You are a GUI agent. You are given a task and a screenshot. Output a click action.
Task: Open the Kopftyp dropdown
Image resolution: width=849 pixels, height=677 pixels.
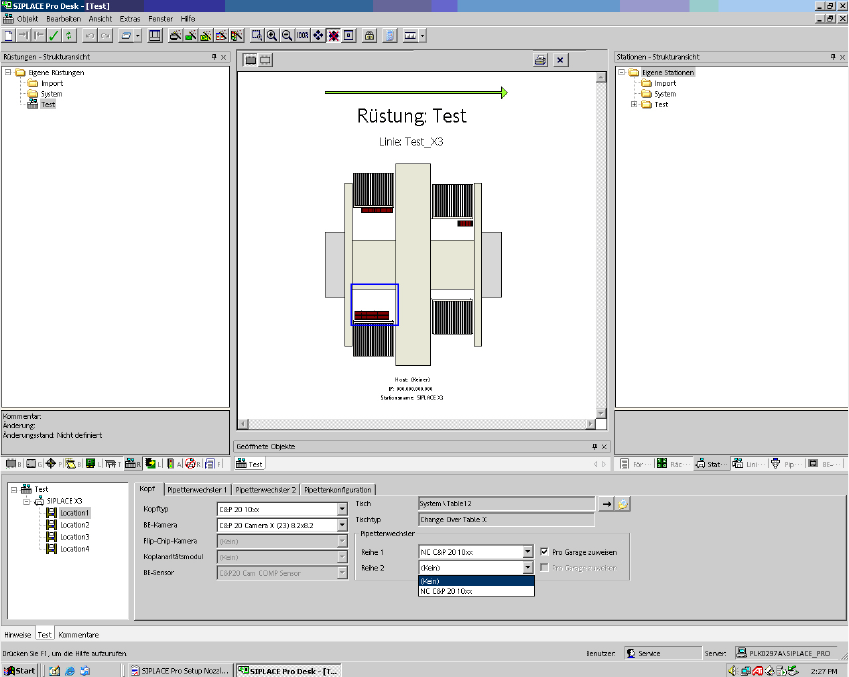coord(342,509)
